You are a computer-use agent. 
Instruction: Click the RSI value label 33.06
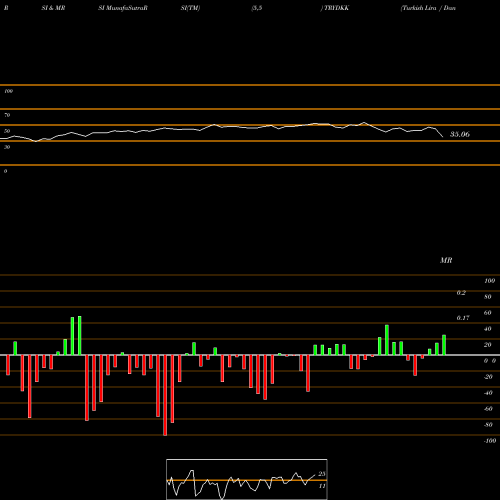click(x=460, y=134)
